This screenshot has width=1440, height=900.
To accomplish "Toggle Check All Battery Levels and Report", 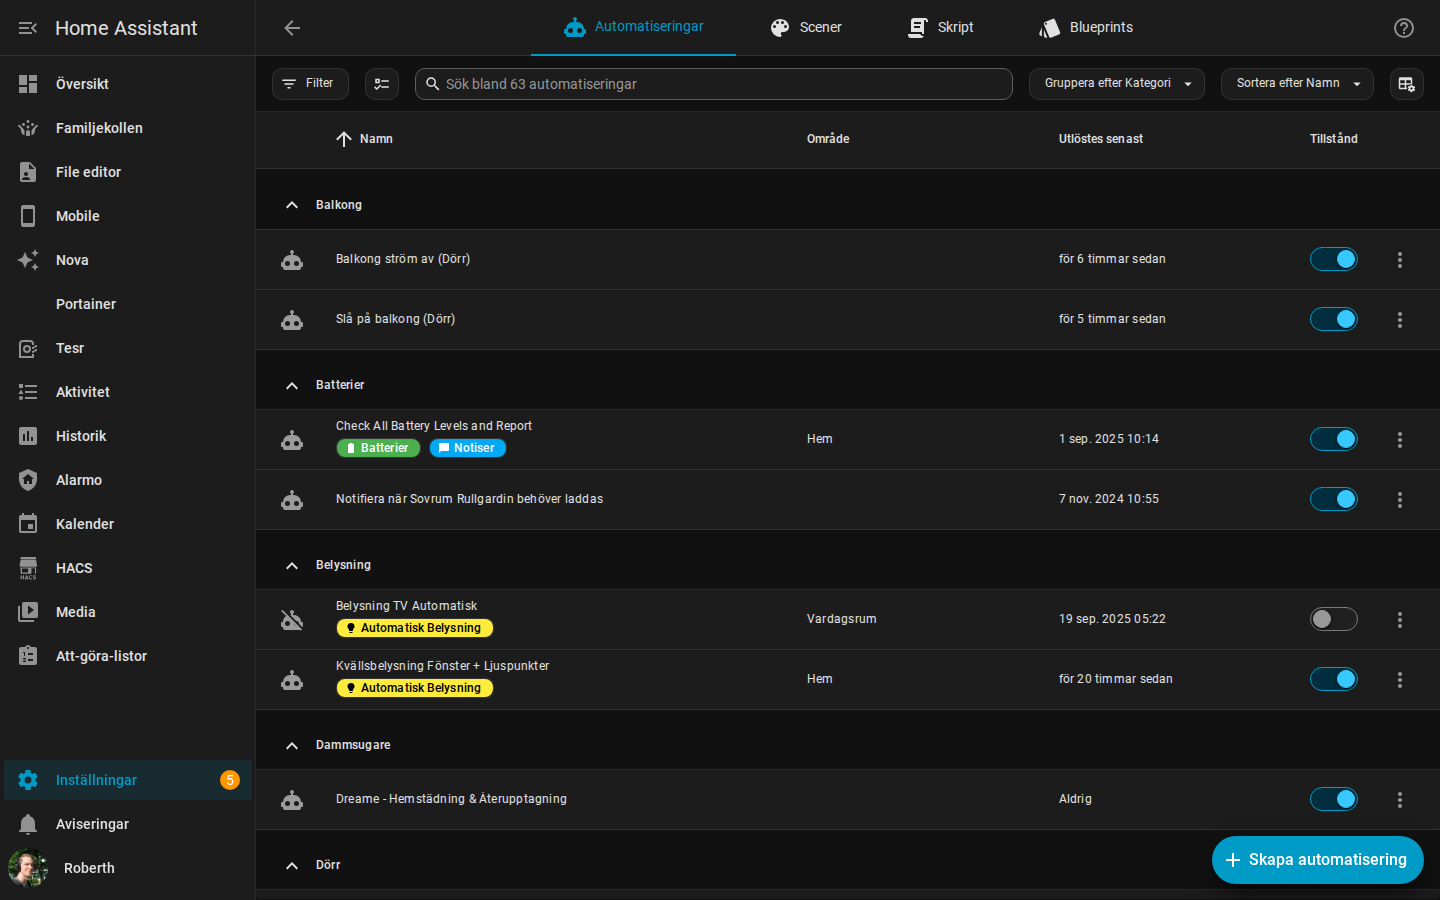I will point(1334,439).
